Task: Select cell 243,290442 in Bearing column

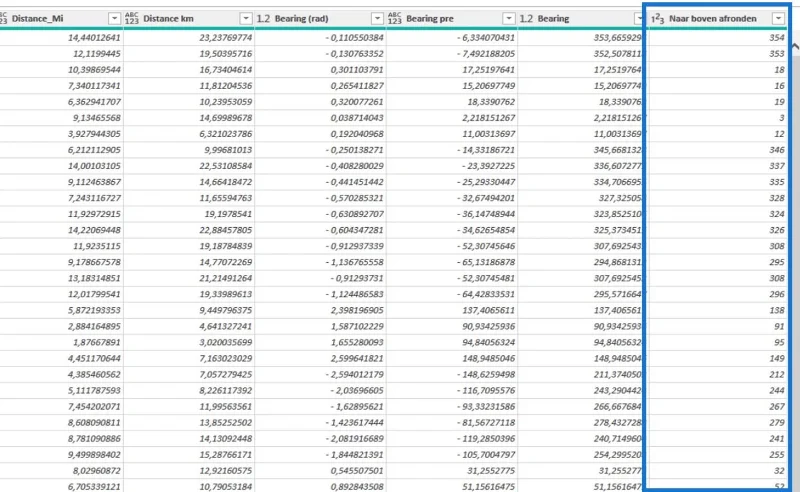Action: (617, 390)
